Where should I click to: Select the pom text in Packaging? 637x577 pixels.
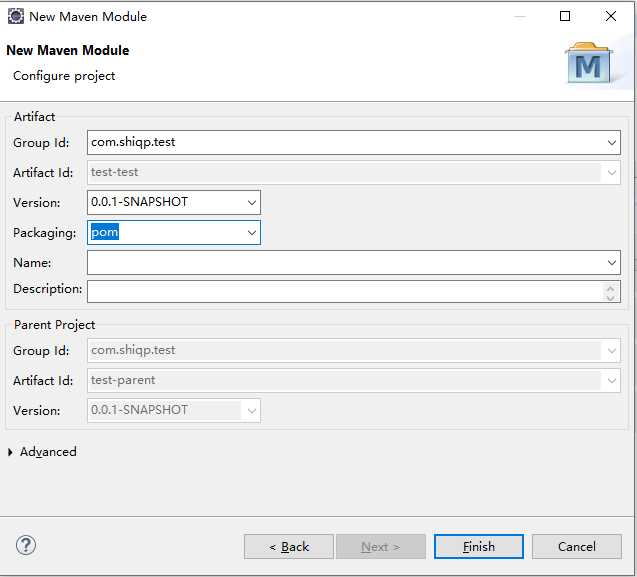click(106, 232)
